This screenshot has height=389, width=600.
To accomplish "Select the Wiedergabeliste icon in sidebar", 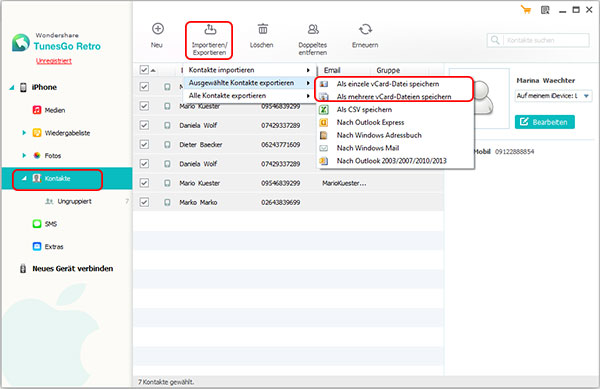I will click(x=37, y=133).
